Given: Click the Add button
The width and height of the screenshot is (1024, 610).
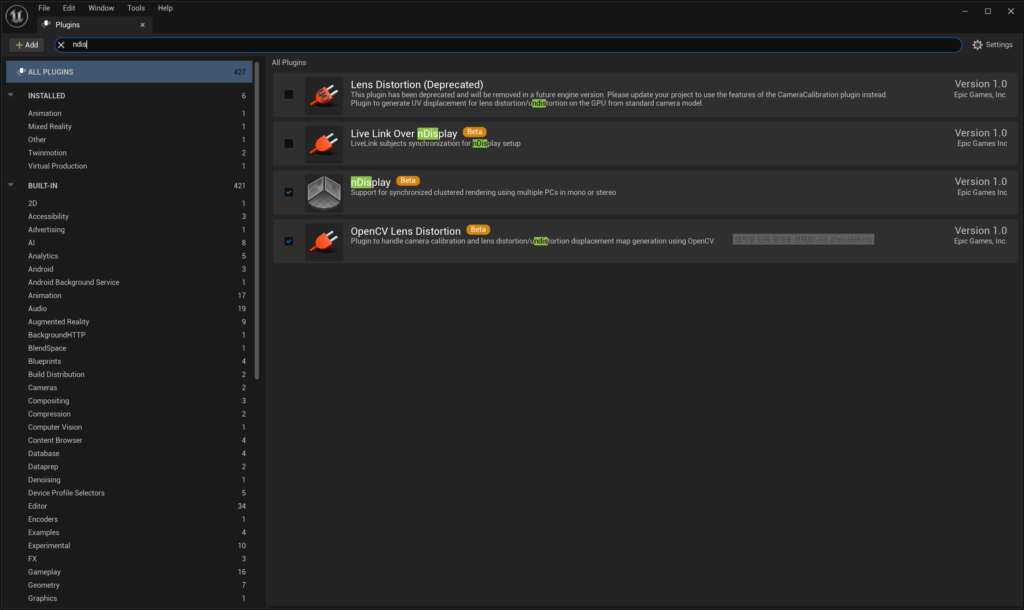Looking at the screenshot, I should pos(27,45).
